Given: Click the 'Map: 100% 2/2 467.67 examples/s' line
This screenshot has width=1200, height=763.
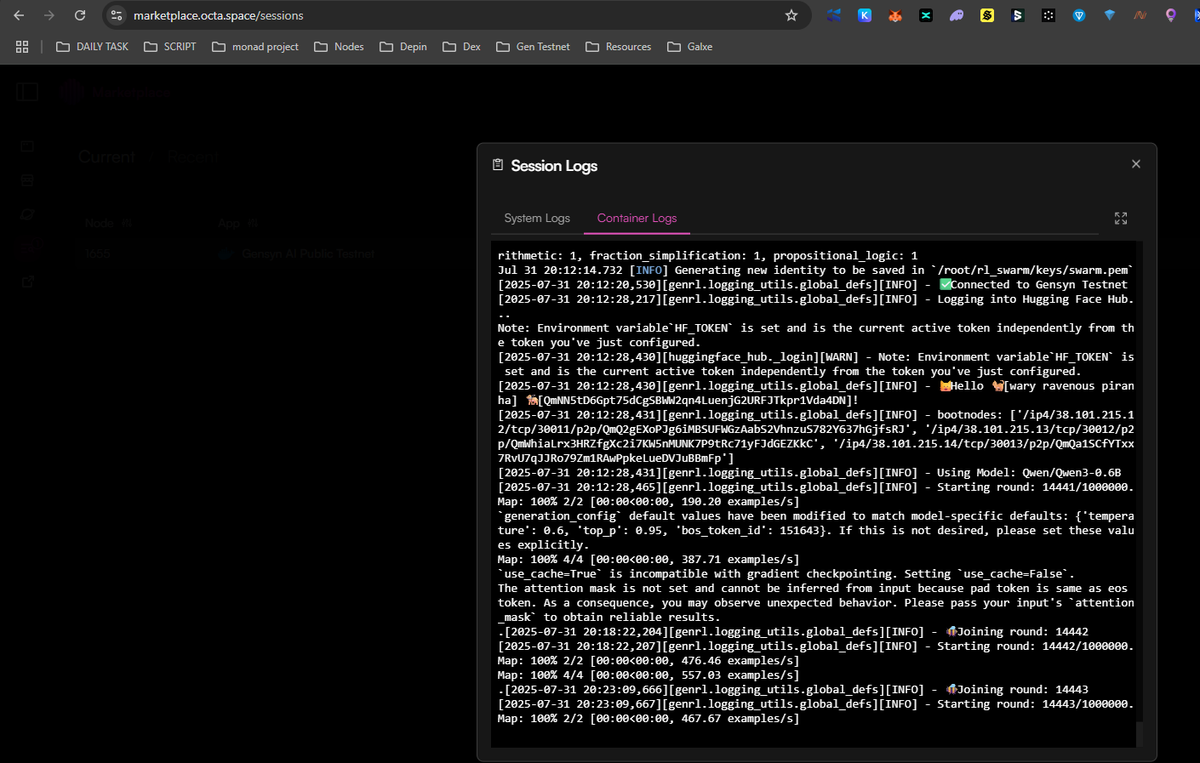Looking at the screenshot, I should (x=648, y=718).
